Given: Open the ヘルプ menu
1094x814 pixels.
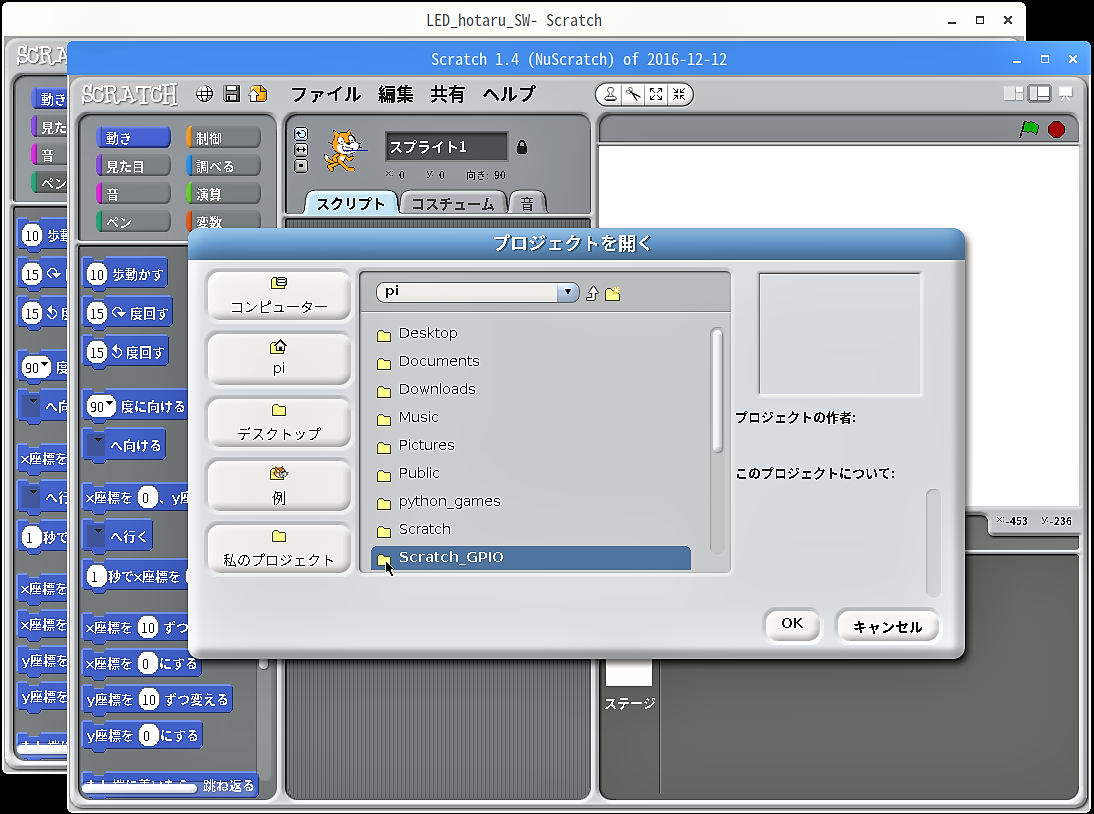Looking at the screenshot, I should tap(509, 94).
